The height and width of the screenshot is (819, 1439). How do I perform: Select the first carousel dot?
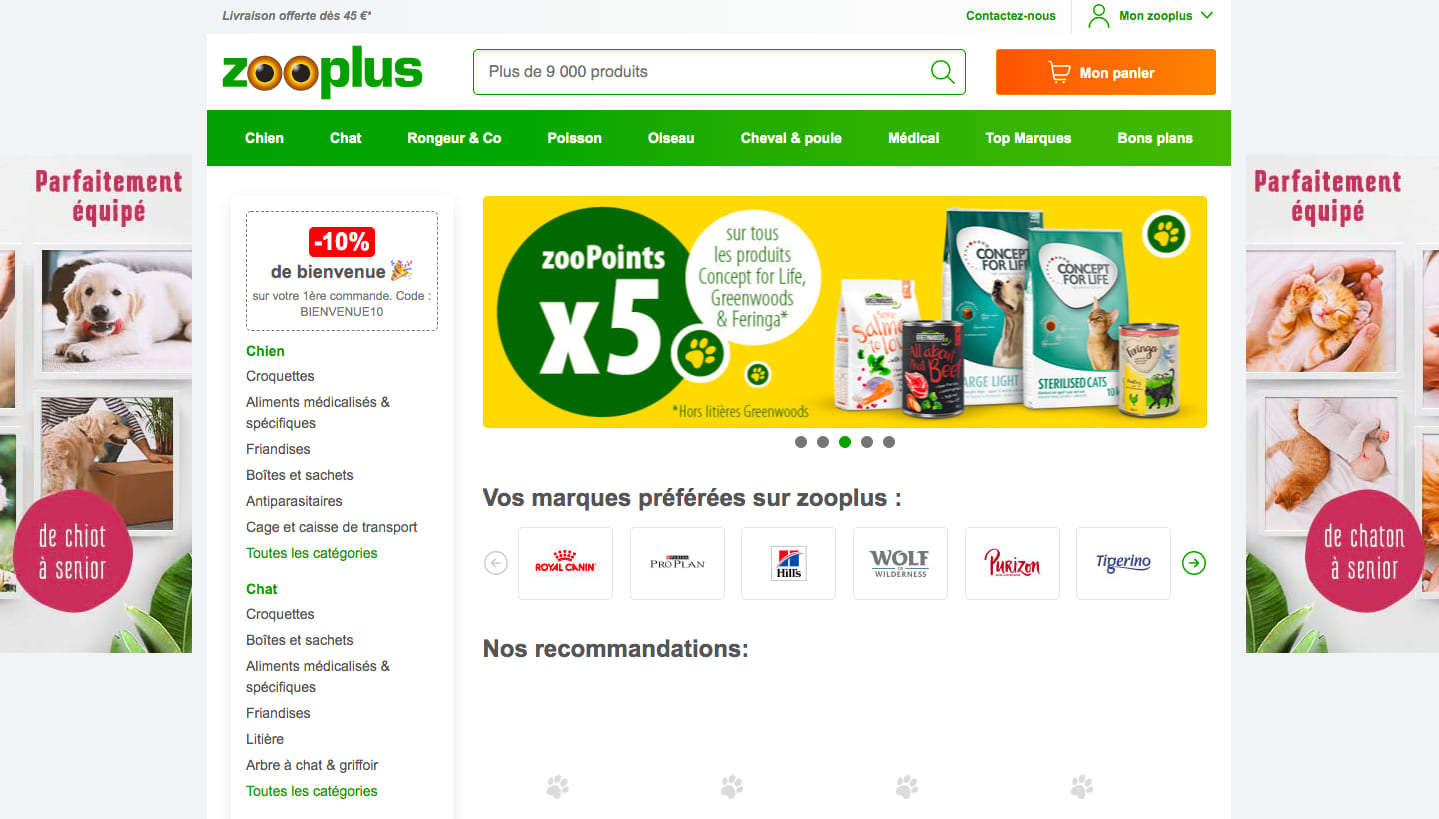click(801, 442)
